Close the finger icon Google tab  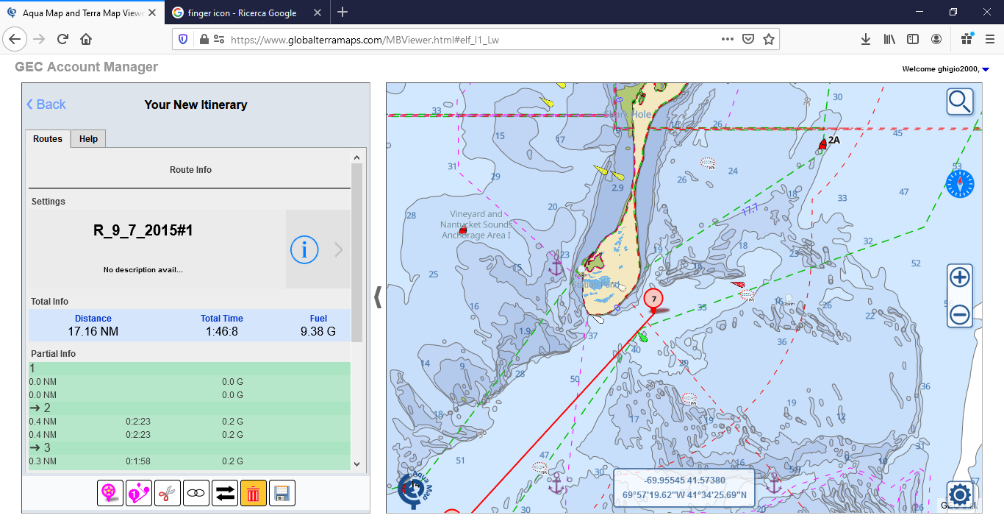pyautogui.click(x=318, y=12)
